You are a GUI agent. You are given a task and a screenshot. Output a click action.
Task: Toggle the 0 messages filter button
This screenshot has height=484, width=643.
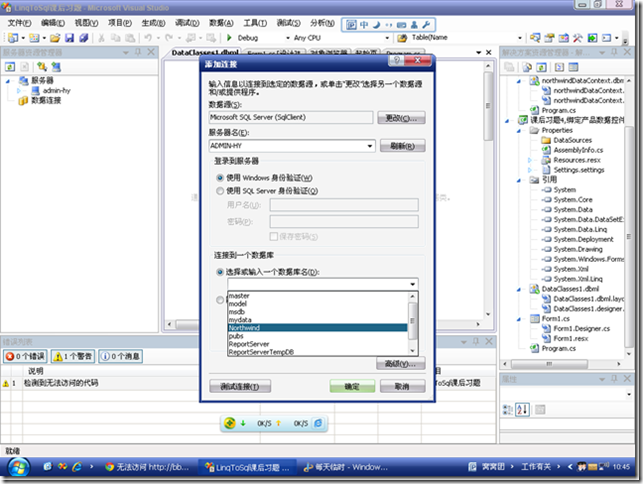tap(120, 356)
